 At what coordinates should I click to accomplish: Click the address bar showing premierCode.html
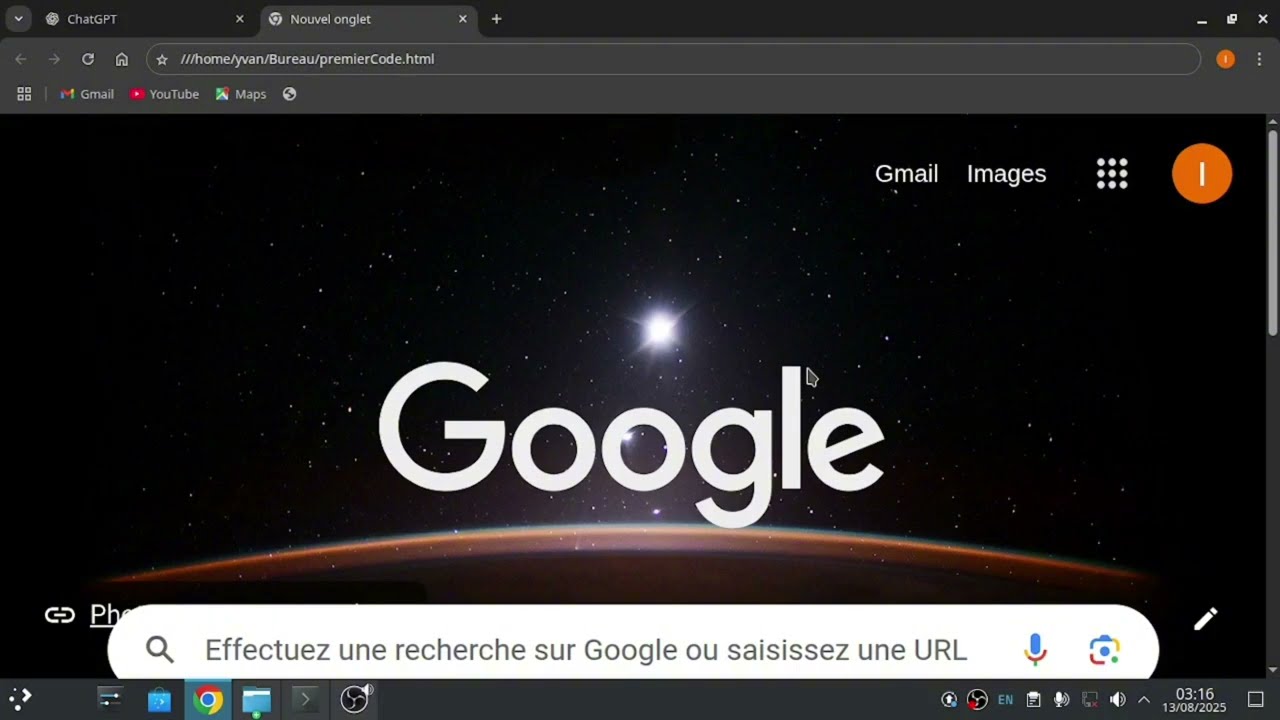[x=673, y=59]
